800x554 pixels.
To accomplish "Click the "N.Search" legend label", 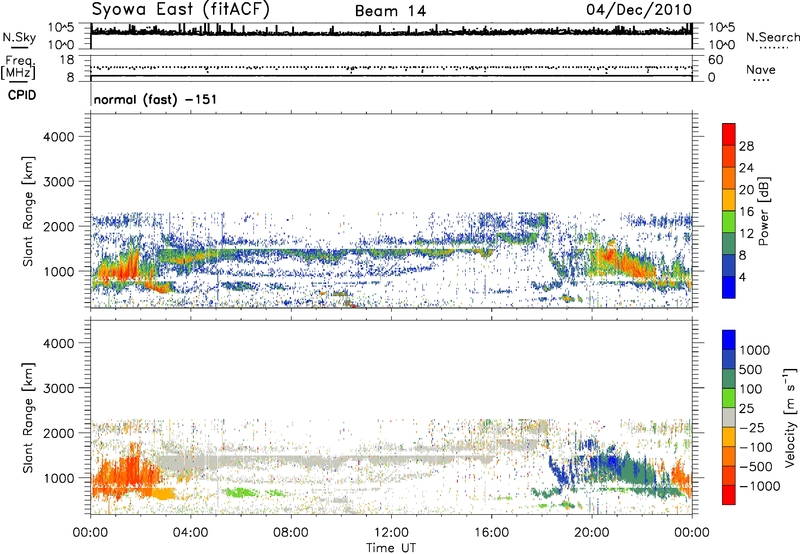I will [773, 37].
